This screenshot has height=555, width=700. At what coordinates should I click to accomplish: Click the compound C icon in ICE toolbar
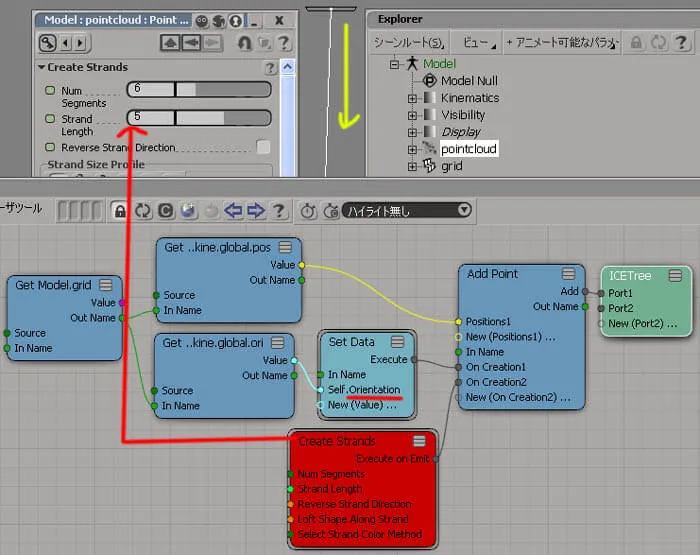point(166,211)
